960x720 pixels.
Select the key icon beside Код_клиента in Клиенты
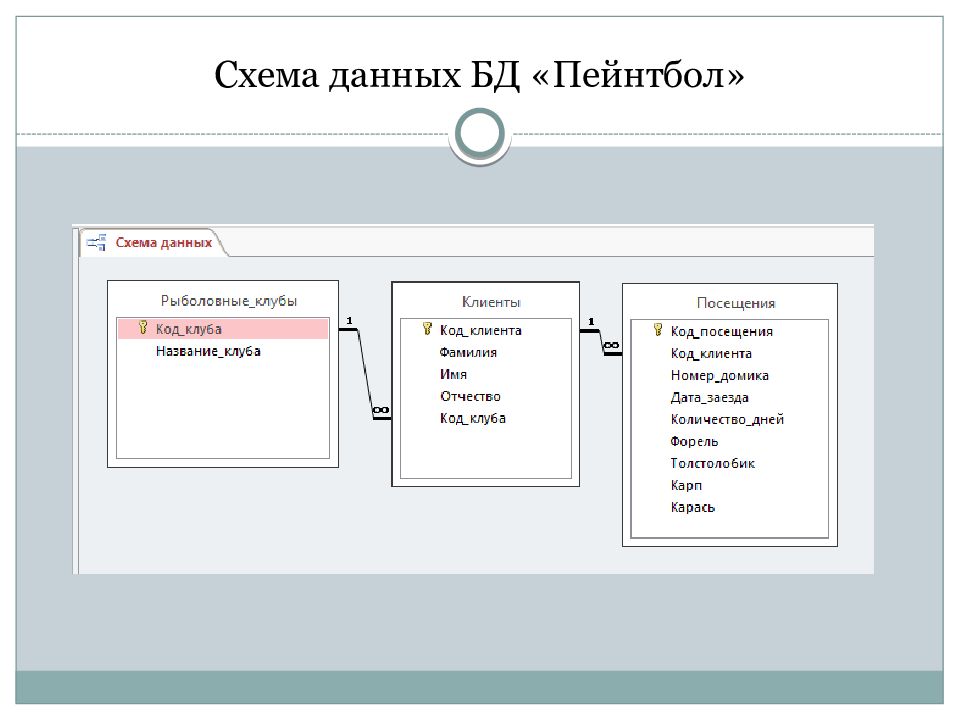(427, 329)
